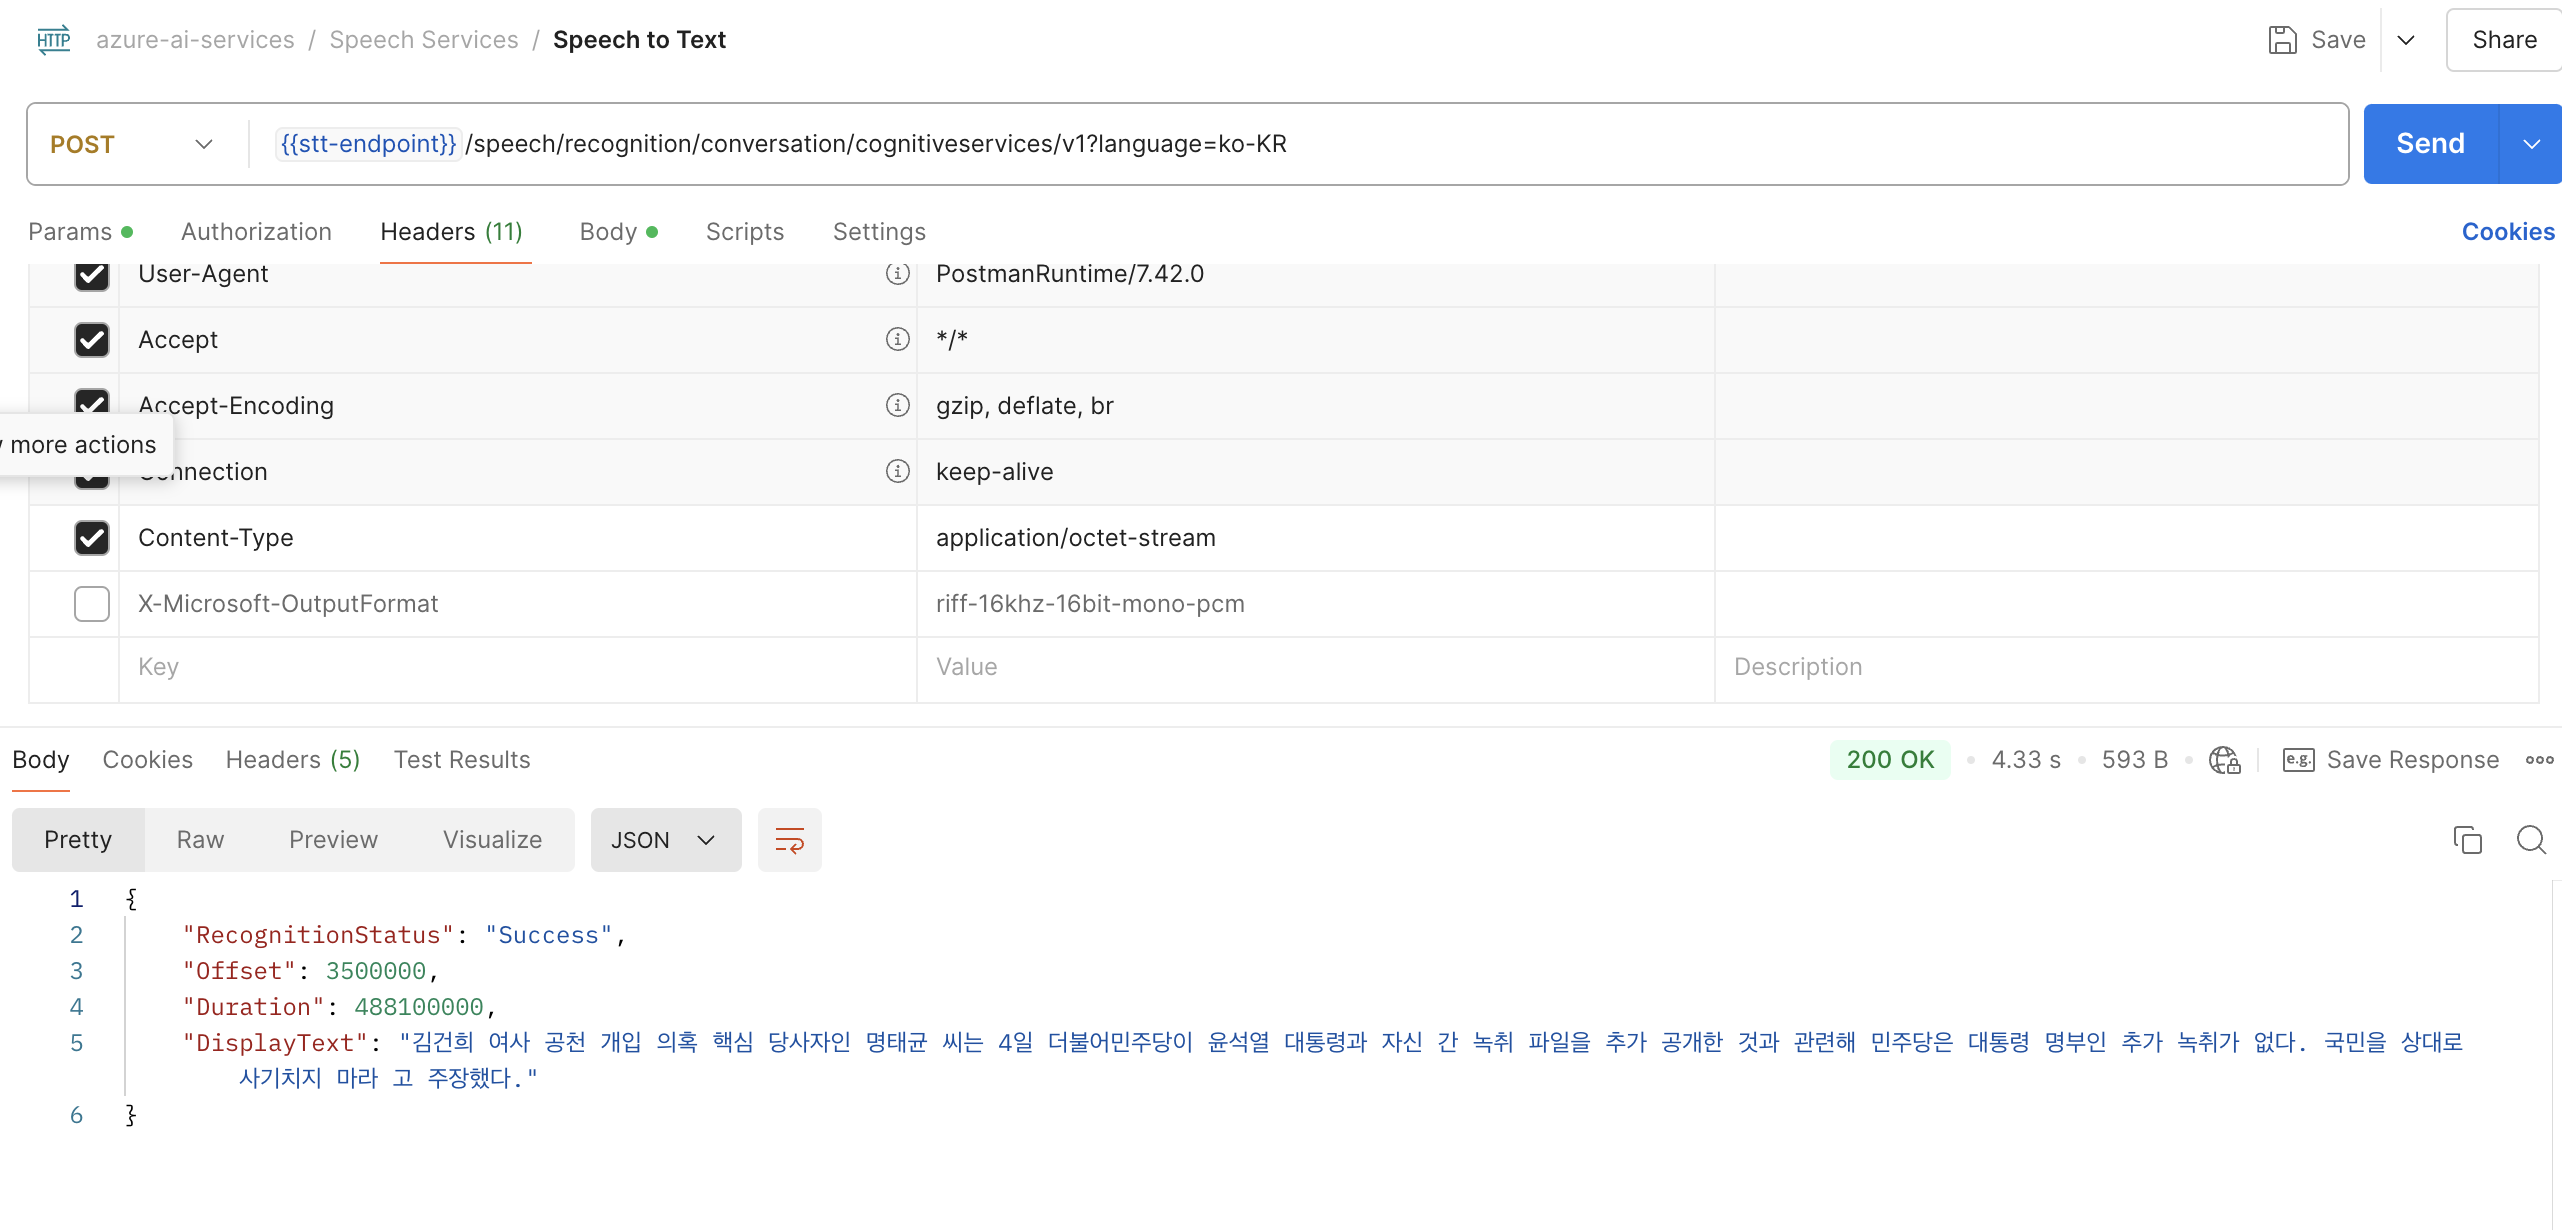The image size is (2562, 1230).
Task: Open the Raw response view tab
Action: click(x=200, y=840)
